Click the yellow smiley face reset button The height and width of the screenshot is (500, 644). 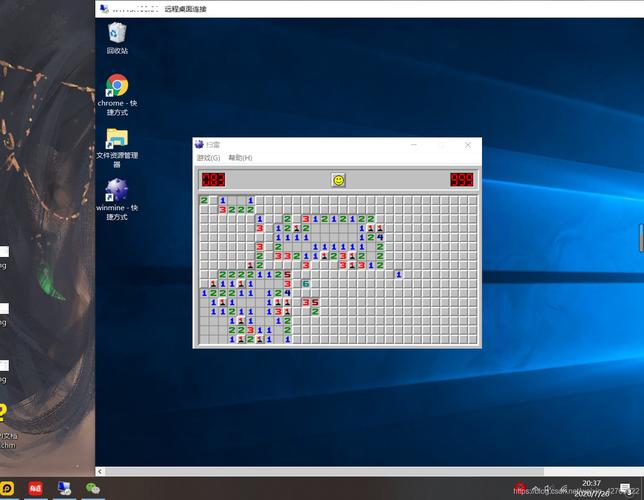click(338, 180)
